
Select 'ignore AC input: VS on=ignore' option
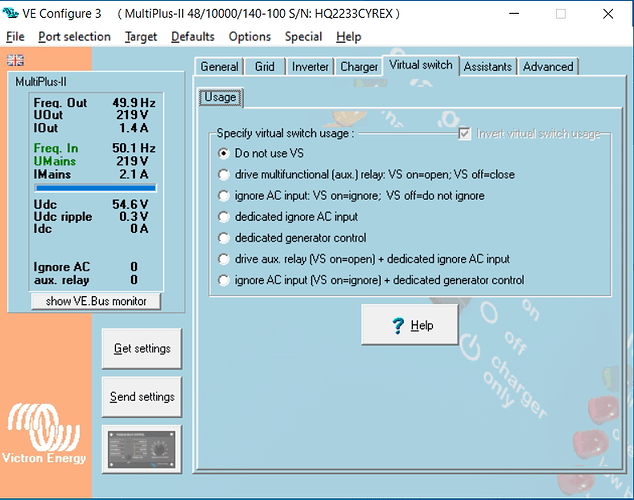[x=351, y=196]
